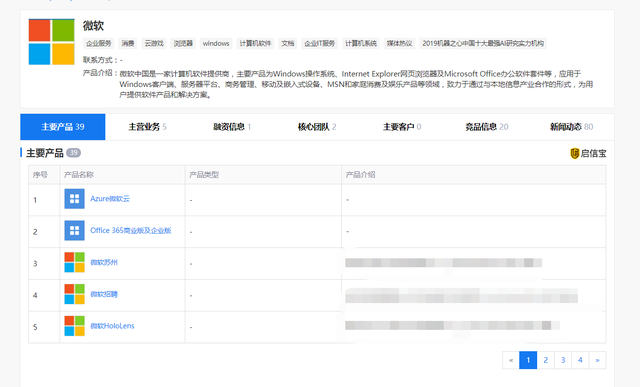Open the Office 365商业版及企业版 link
Viewport: 640px width, 387px height.
coord(131,231)
